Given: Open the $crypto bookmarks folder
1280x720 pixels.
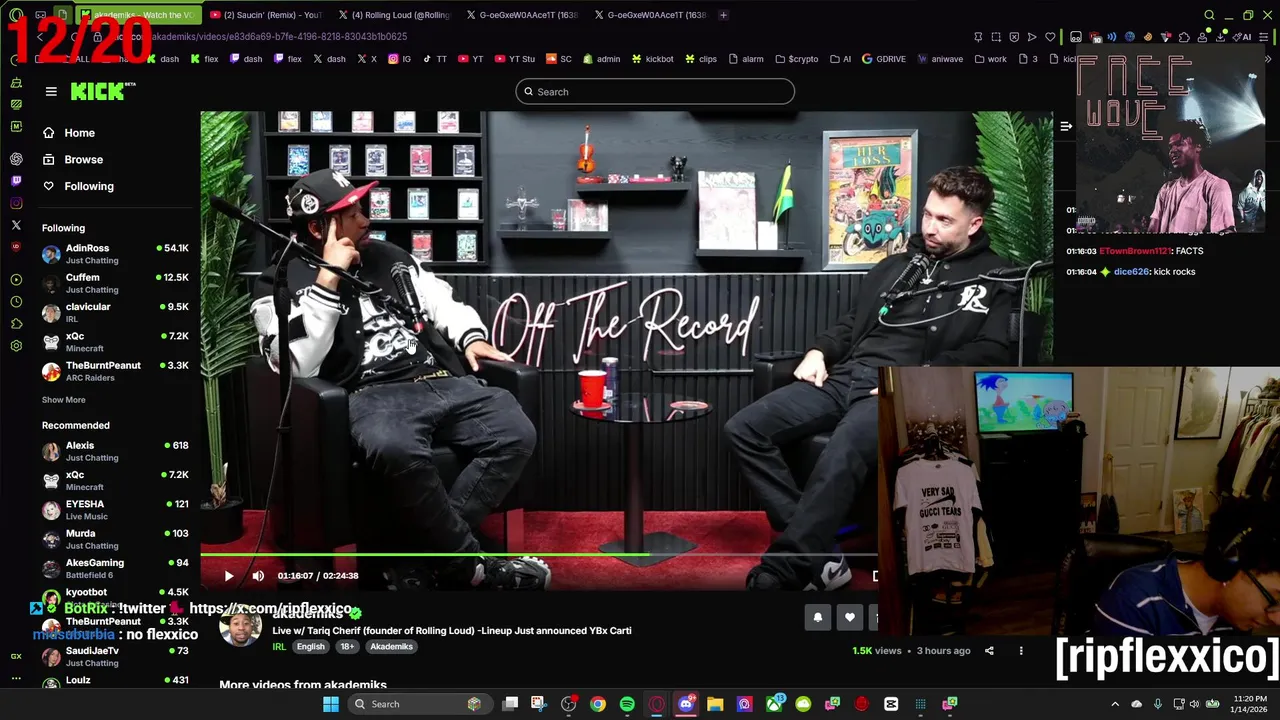Looking at the screenshot, I should [797, 59].
